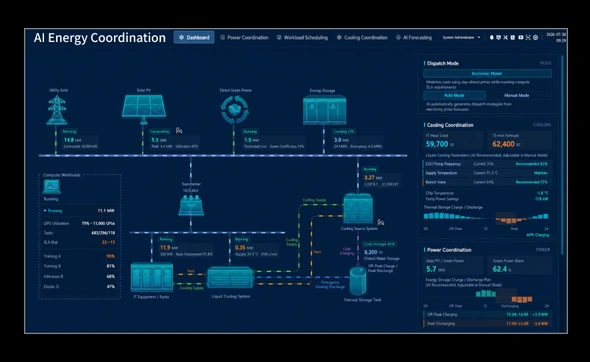Viewport: 590px width, 362px height.
Task: Click the Solar PV panel icon
Action: coord(144,109)
